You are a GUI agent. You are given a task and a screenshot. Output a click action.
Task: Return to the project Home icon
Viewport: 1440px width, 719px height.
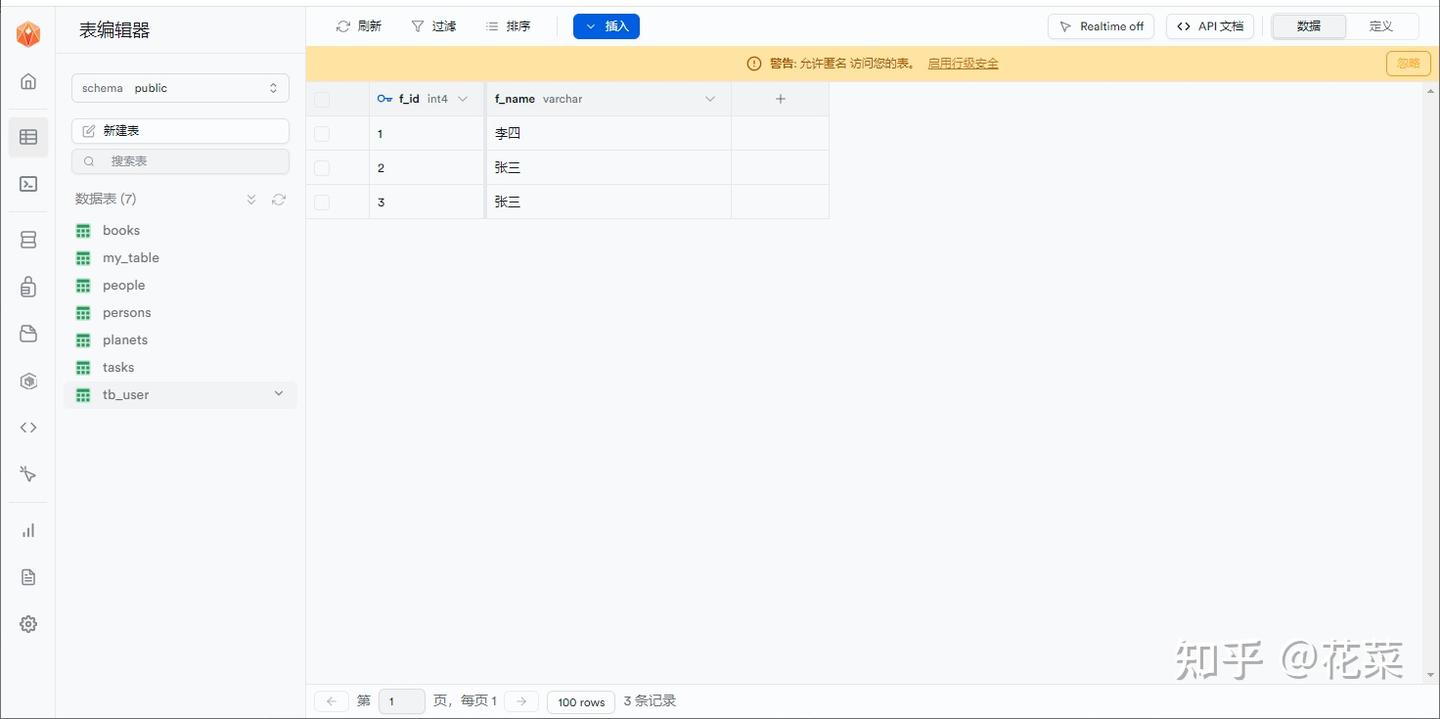point(27,81)
